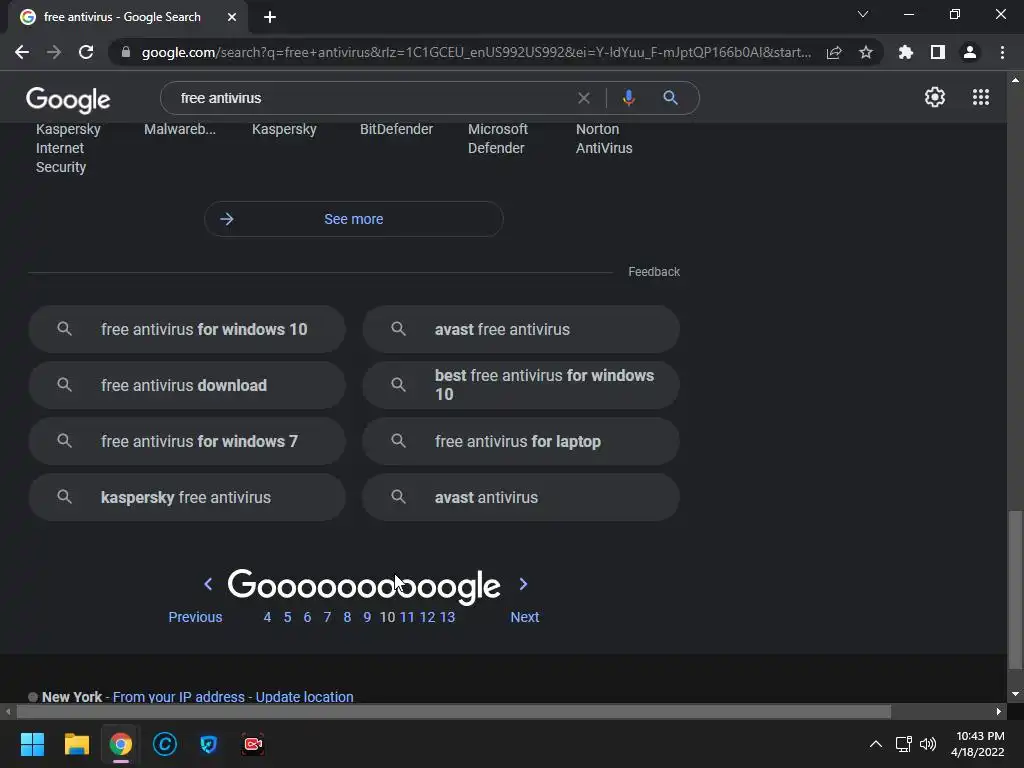
Task: Go to results page 11
Action: (407, 617)
